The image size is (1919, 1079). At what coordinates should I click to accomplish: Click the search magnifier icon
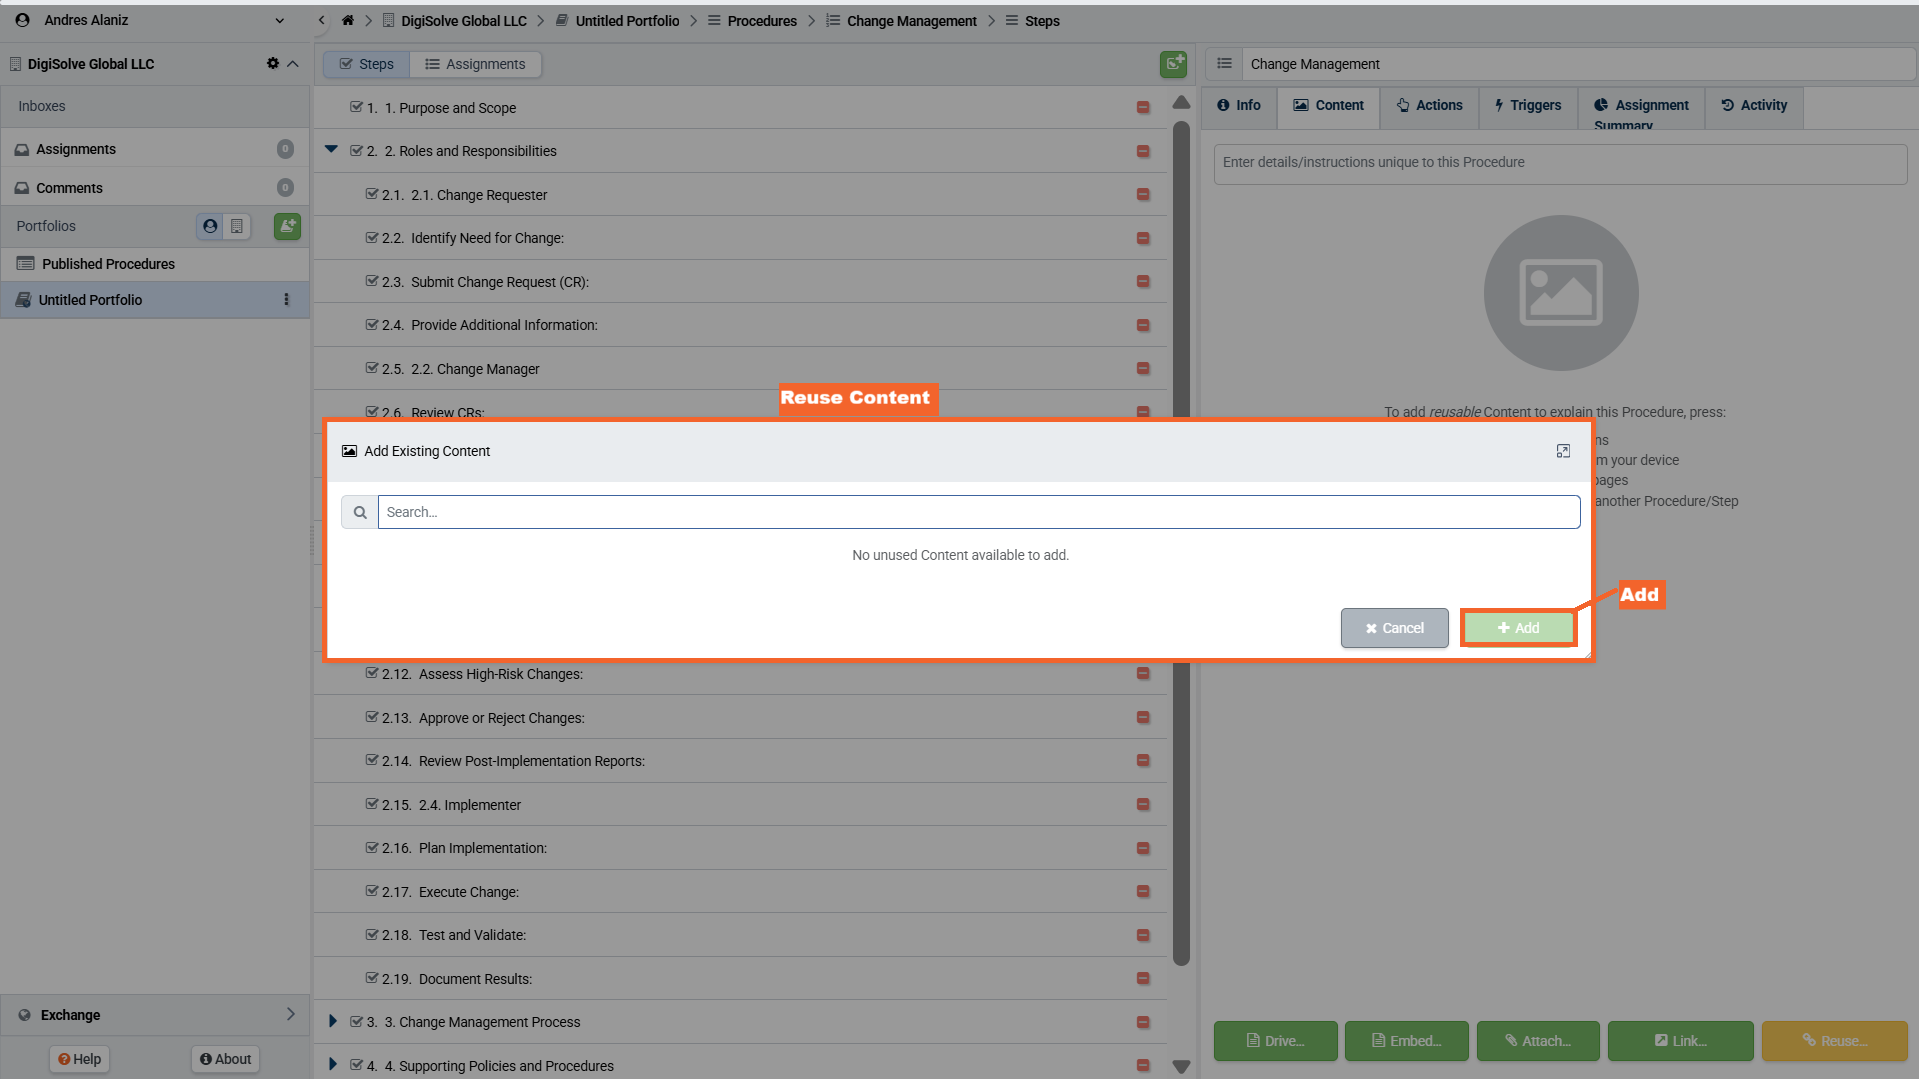[360, 512]
